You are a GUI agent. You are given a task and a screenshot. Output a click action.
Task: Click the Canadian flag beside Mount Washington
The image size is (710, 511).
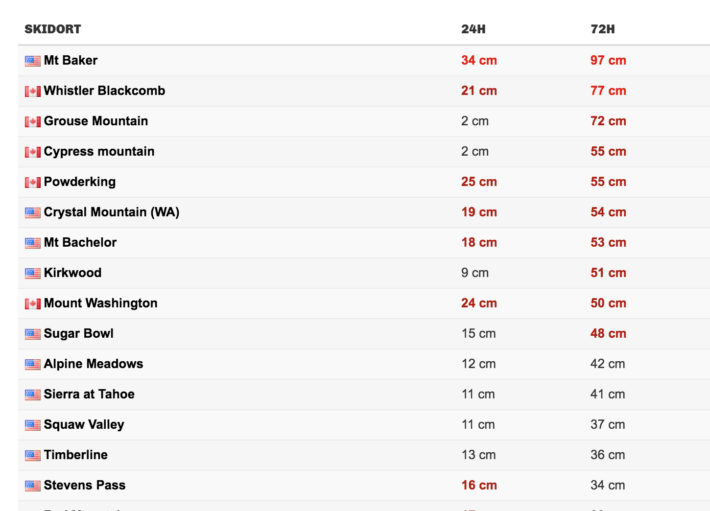(33, 304)
